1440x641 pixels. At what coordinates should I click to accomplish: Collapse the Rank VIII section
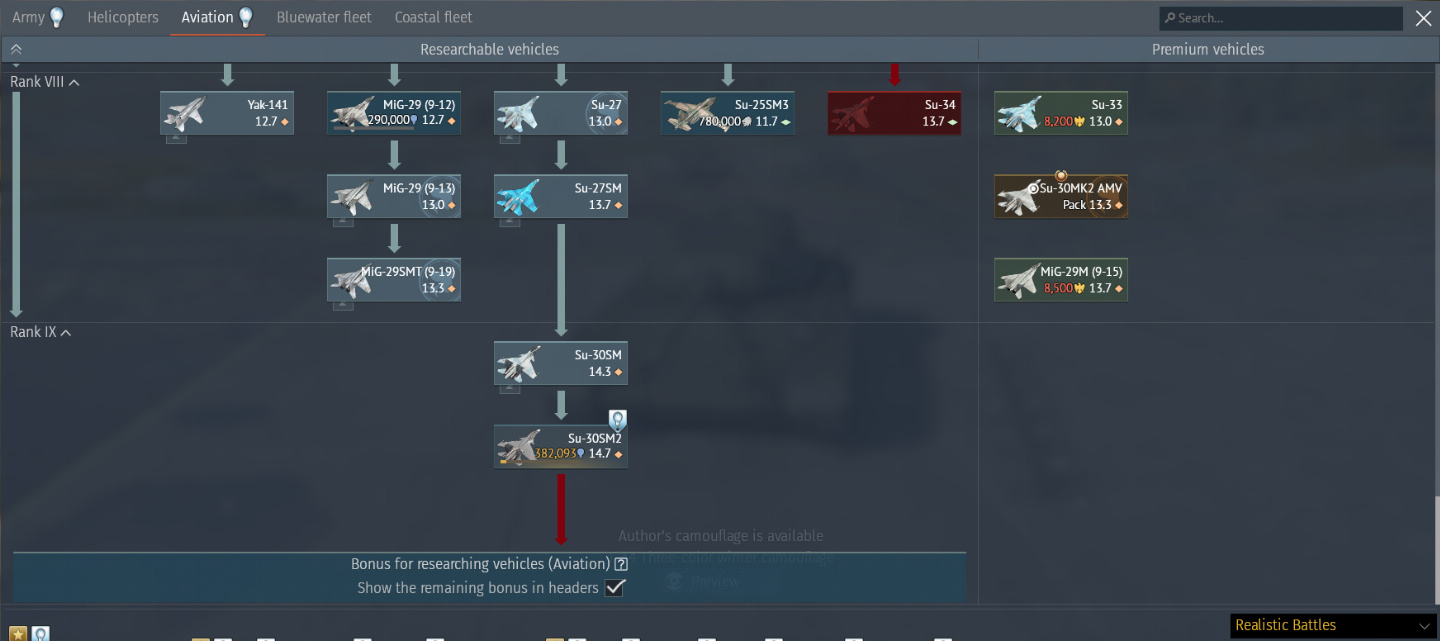click(45, 81)
